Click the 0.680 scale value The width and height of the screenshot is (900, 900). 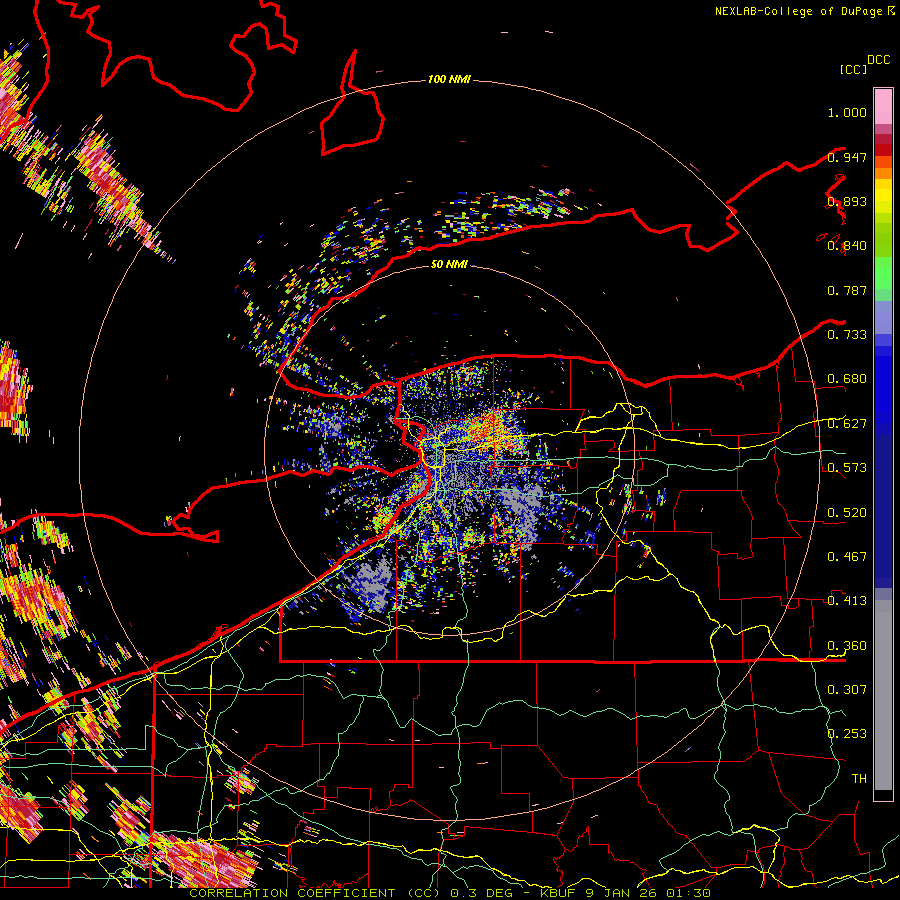847,379
